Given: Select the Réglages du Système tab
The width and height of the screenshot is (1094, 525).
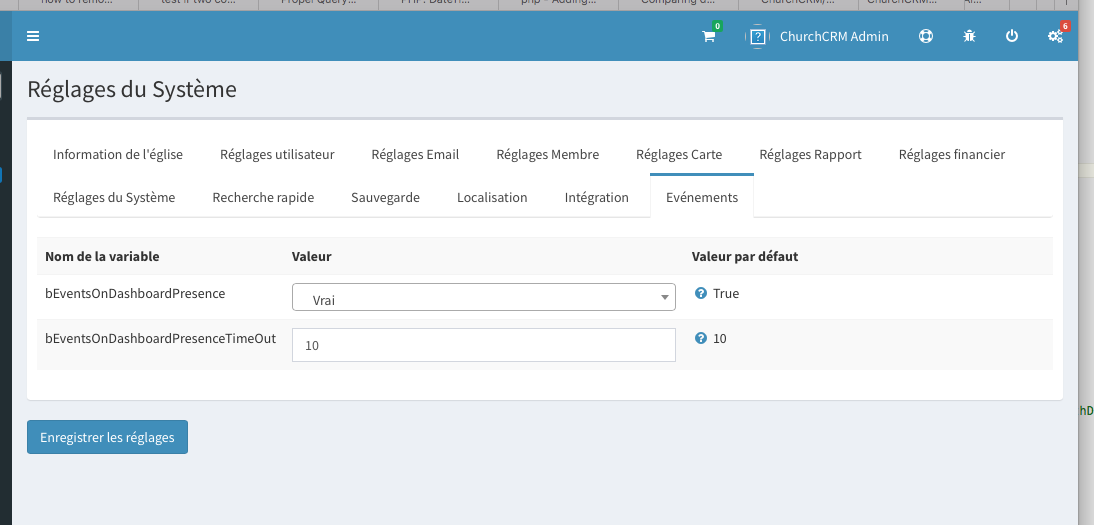Looking at the screenshot, I should (114, 198).
